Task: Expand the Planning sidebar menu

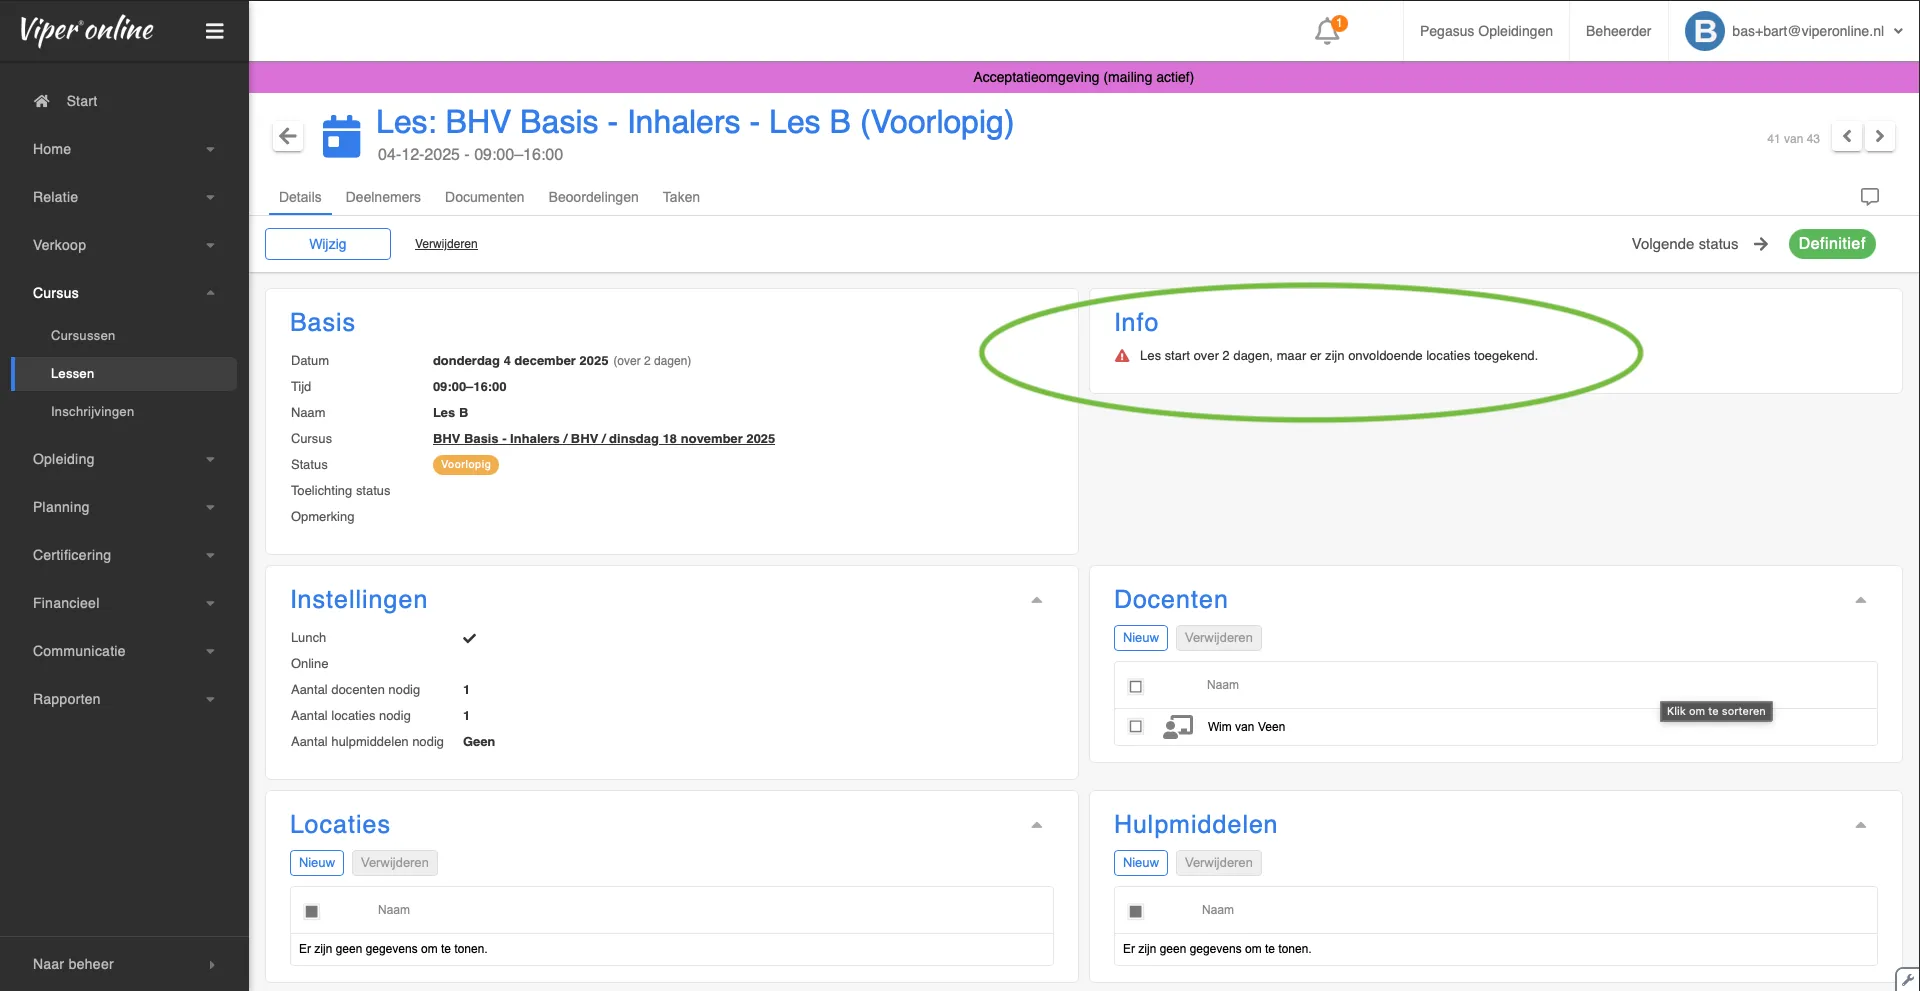Action: 124,507
